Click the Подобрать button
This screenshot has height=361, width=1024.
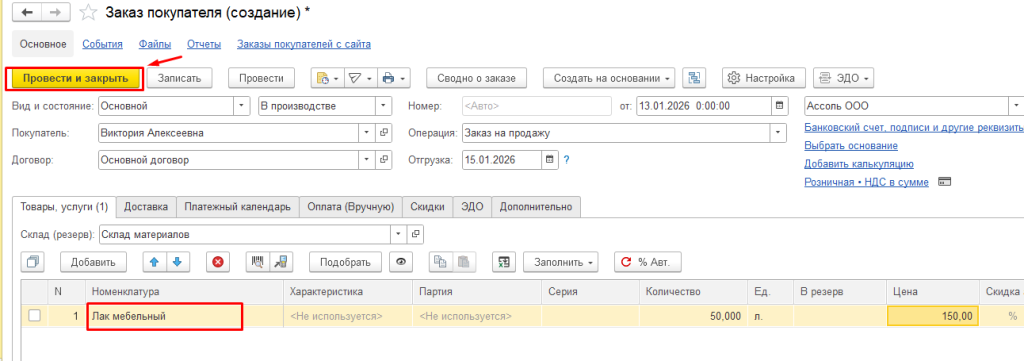pos(346,262)
